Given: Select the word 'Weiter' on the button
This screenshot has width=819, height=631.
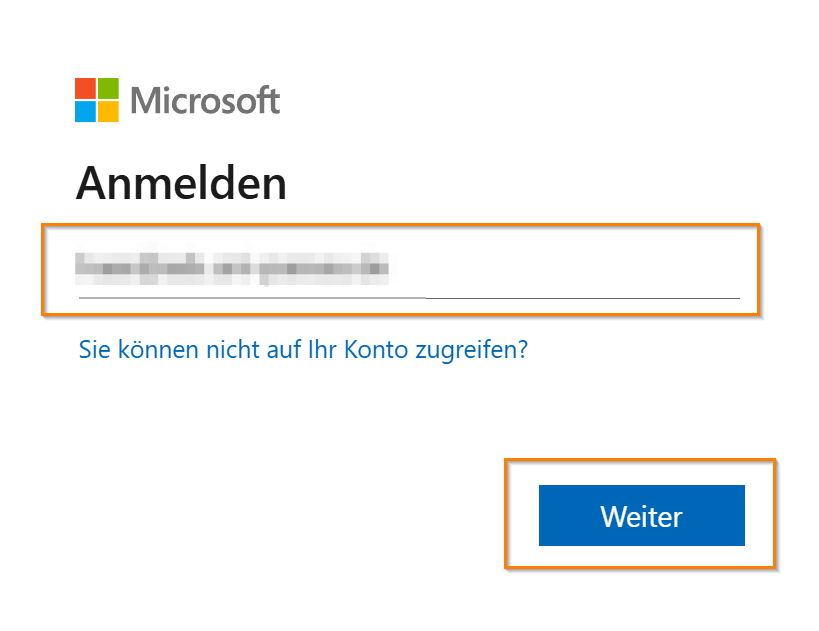Looking at the screenshot, I should pyautogui.click(x=641, y=516).
